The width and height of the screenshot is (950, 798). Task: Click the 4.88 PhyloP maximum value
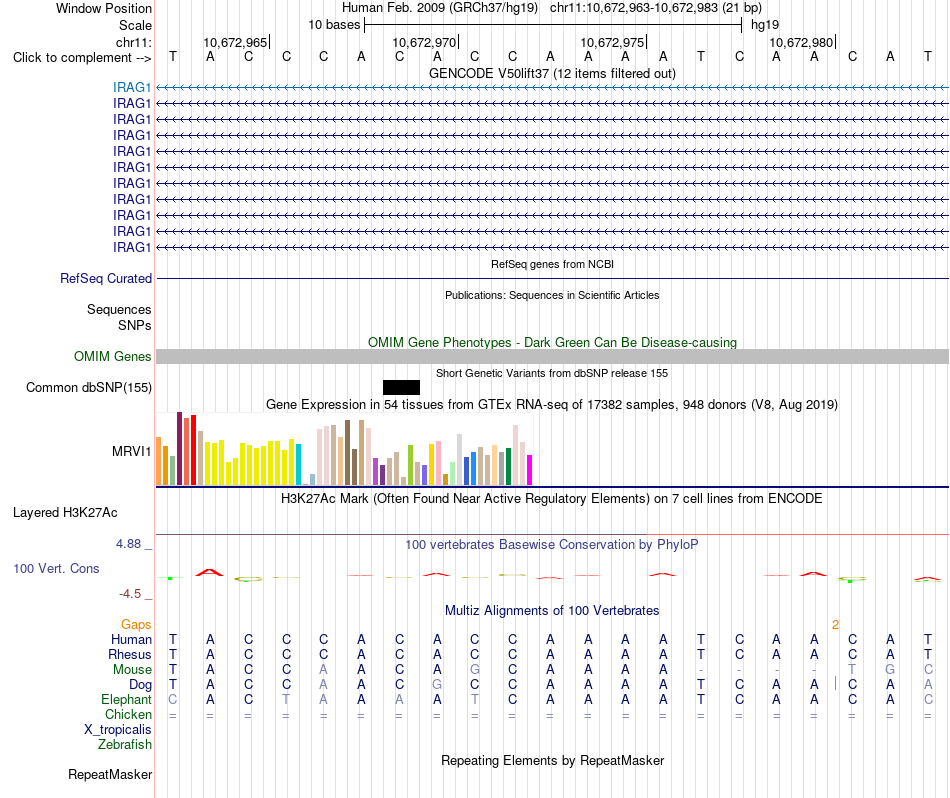tap(128, 544)
